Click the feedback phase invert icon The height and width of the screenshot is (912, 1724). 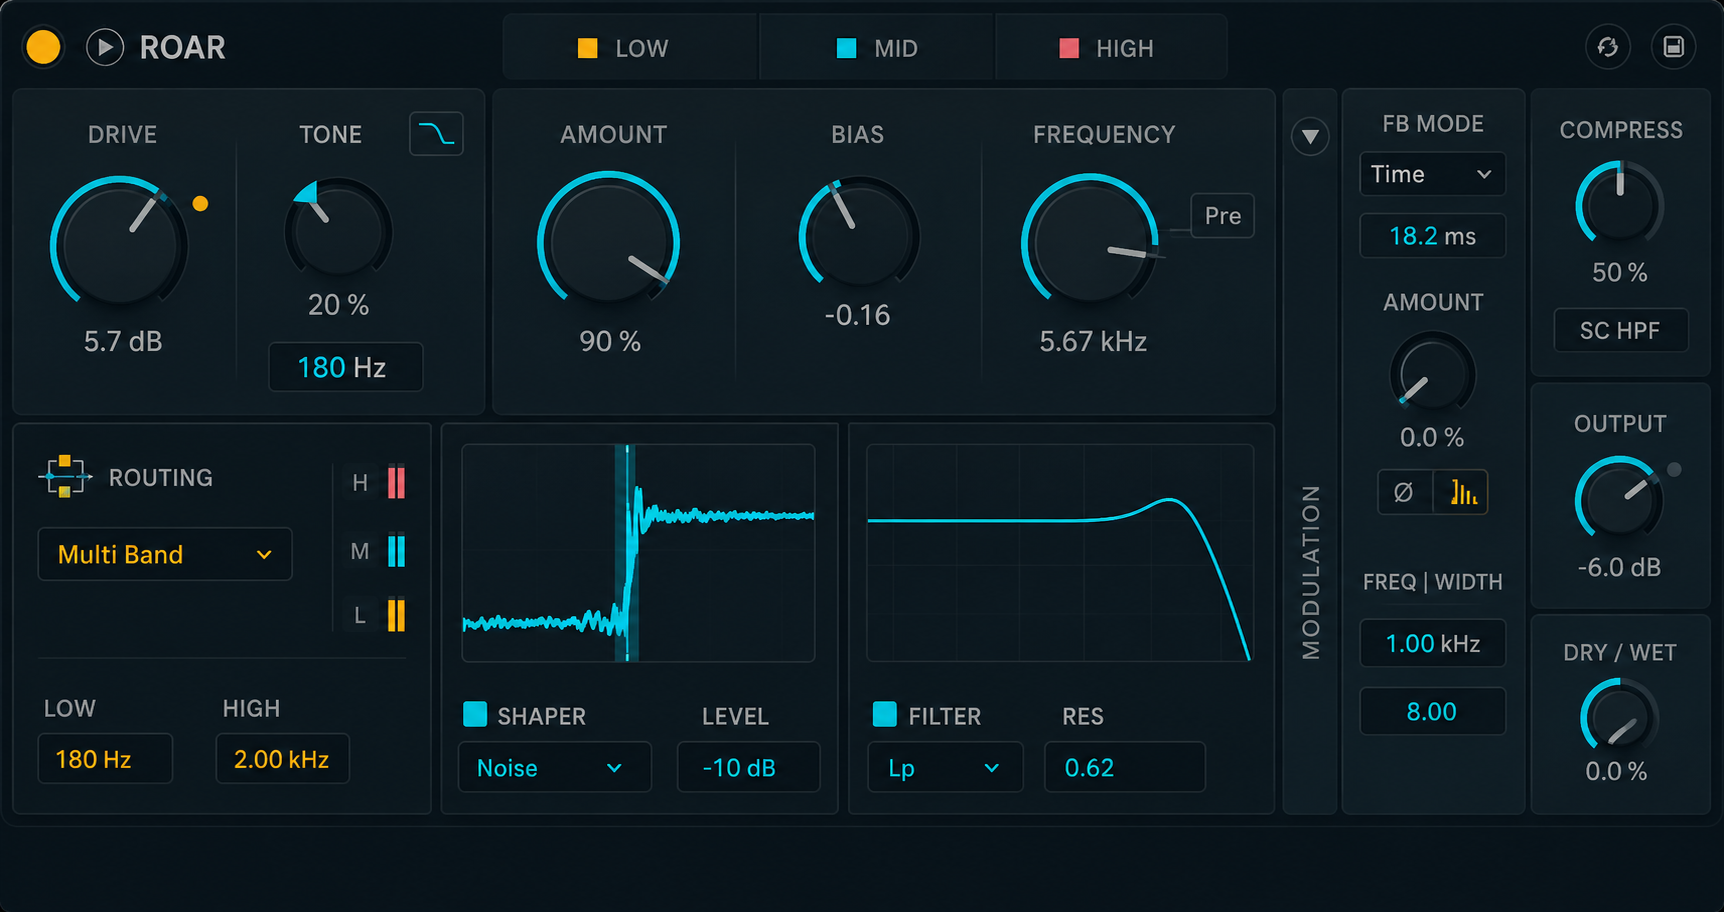1404,492
